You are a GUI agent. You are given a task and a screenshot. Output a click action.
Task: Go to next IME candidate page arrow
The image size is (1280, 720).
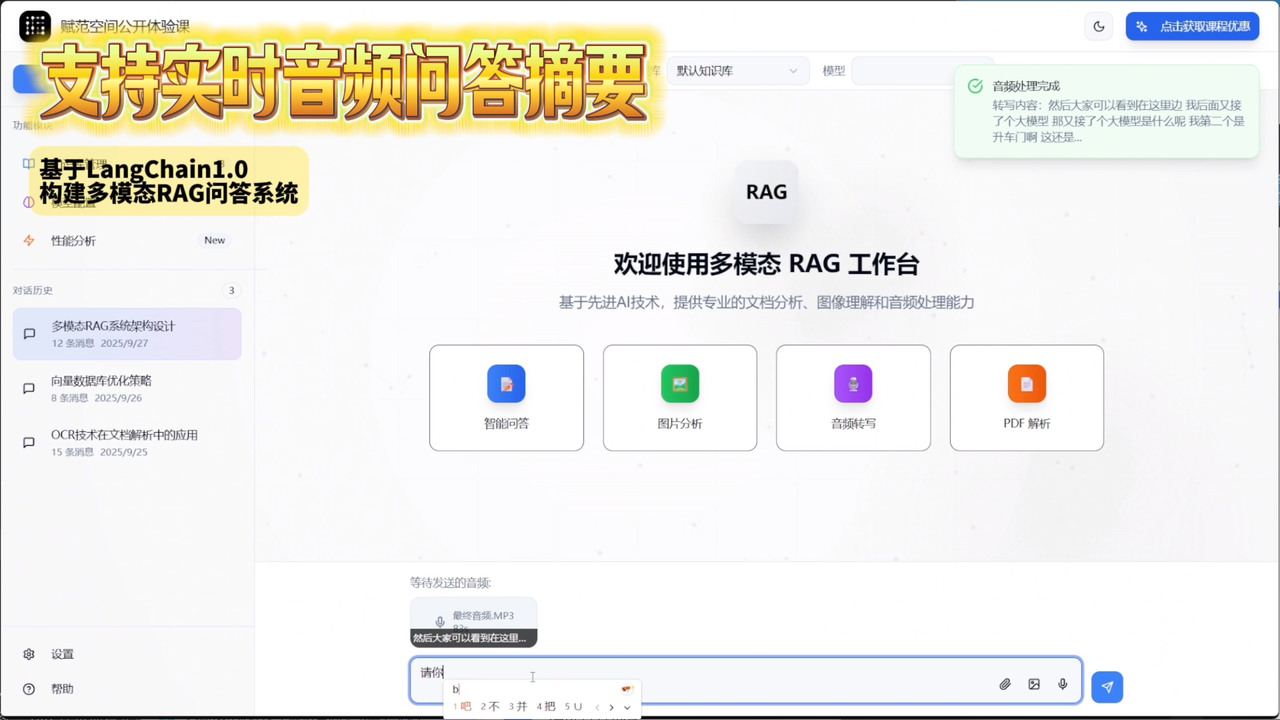coord(612,707)
